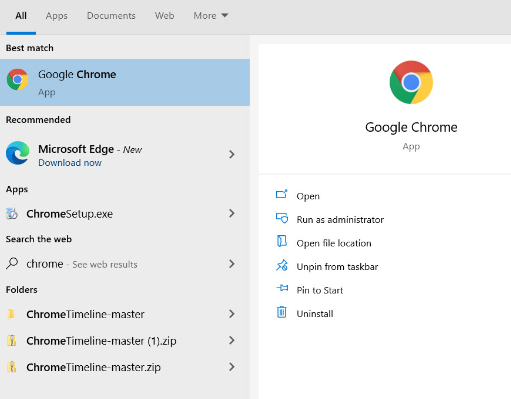Select chrome See web results entry
The width and height of the screenshot is (511, 399).
coord(125,264)
